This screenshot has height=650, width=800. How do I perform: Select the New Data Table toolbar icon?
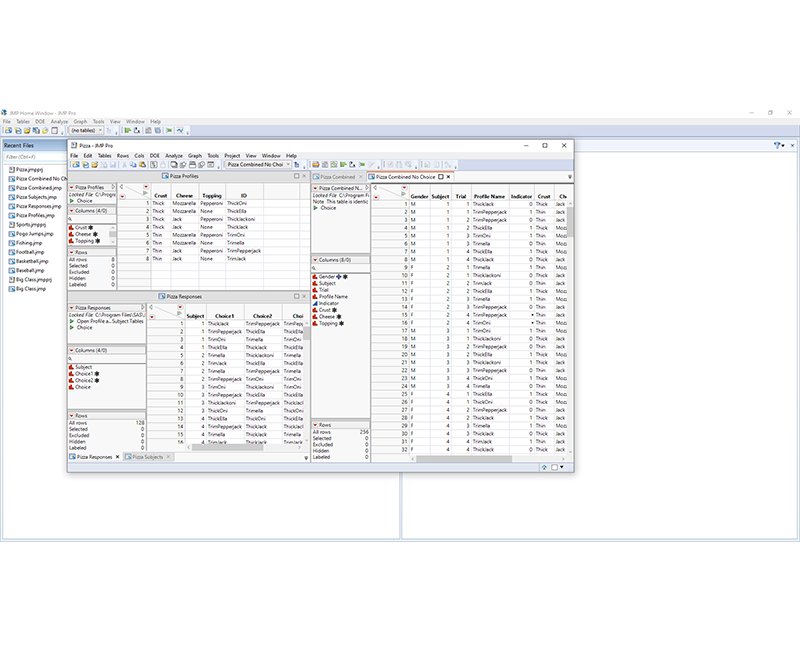tap(76, 167)
